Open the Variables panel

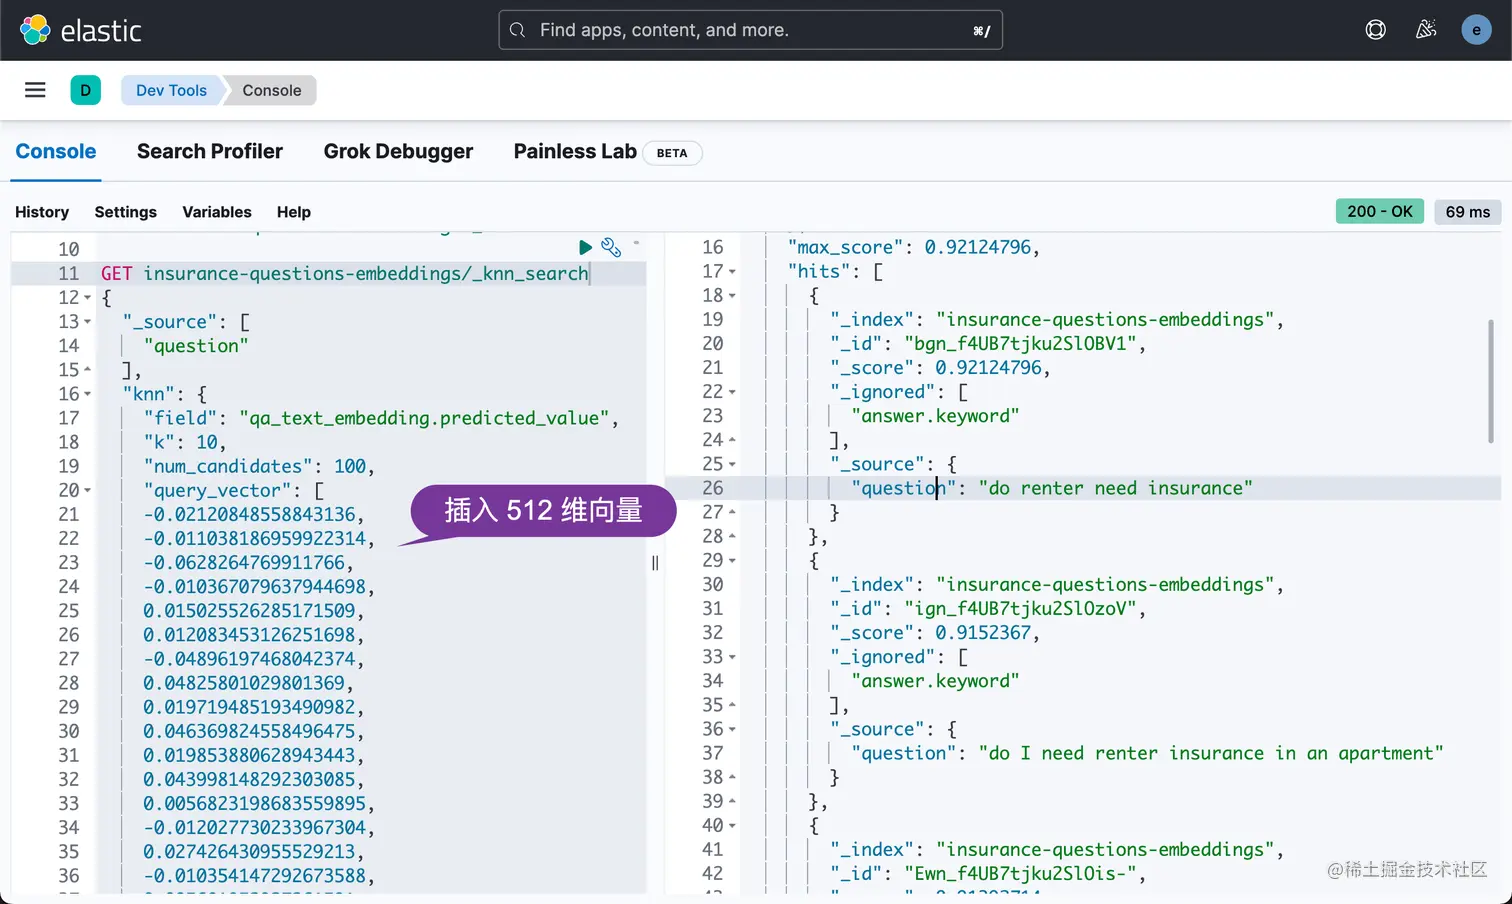click(217, 212)
